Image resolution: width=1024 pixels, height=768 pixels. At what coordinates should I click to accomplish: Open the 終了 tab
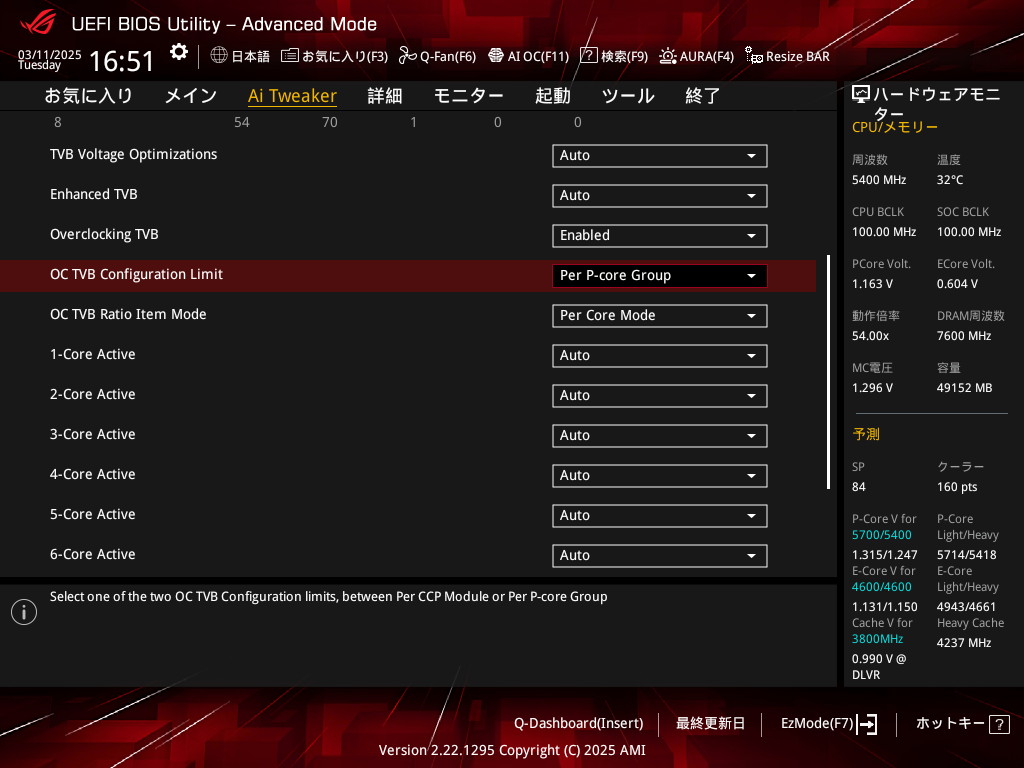[703, 96]
